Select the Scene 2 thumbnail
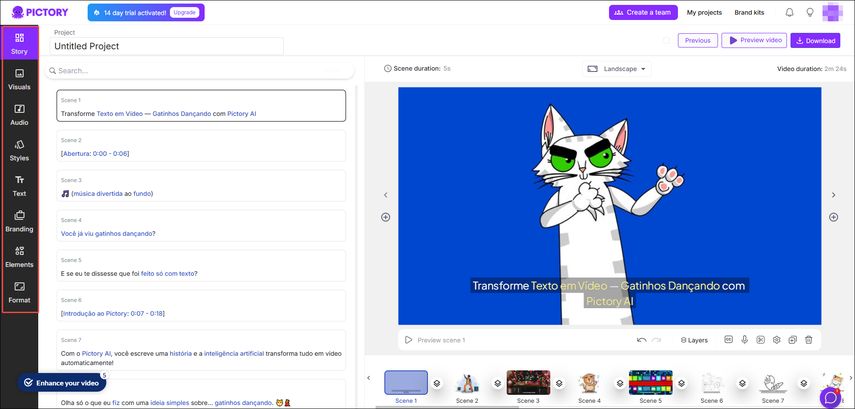The image size is (855, 409). click(x=467, y=382)
